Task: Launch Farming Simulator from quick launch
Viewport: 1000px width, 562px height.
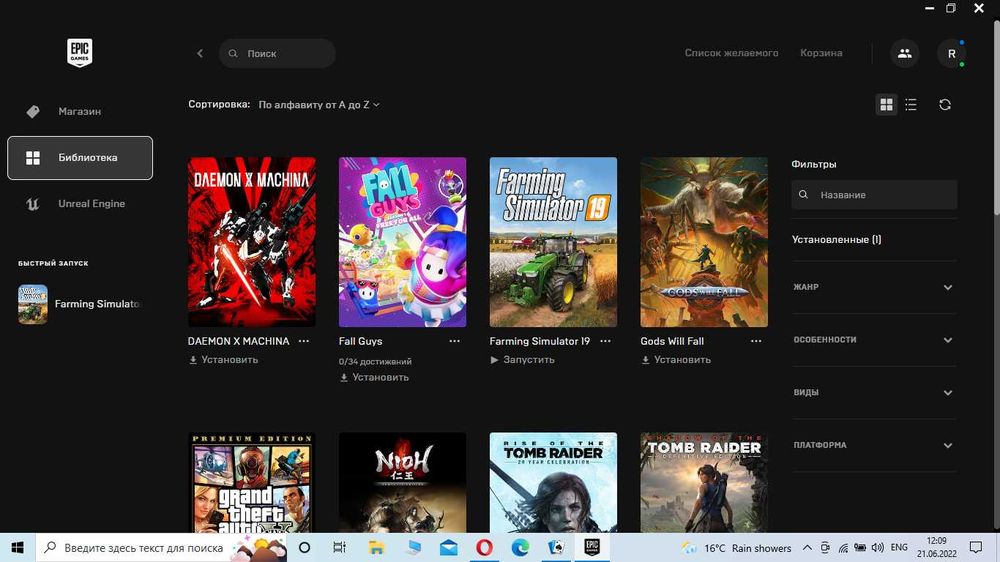Action: click(80, 304)
